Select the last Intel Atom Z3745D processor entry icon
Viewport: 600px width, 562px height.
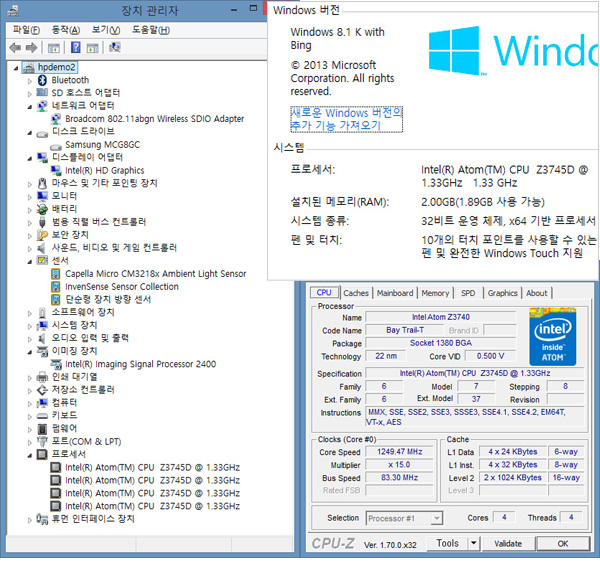point(56,506)
